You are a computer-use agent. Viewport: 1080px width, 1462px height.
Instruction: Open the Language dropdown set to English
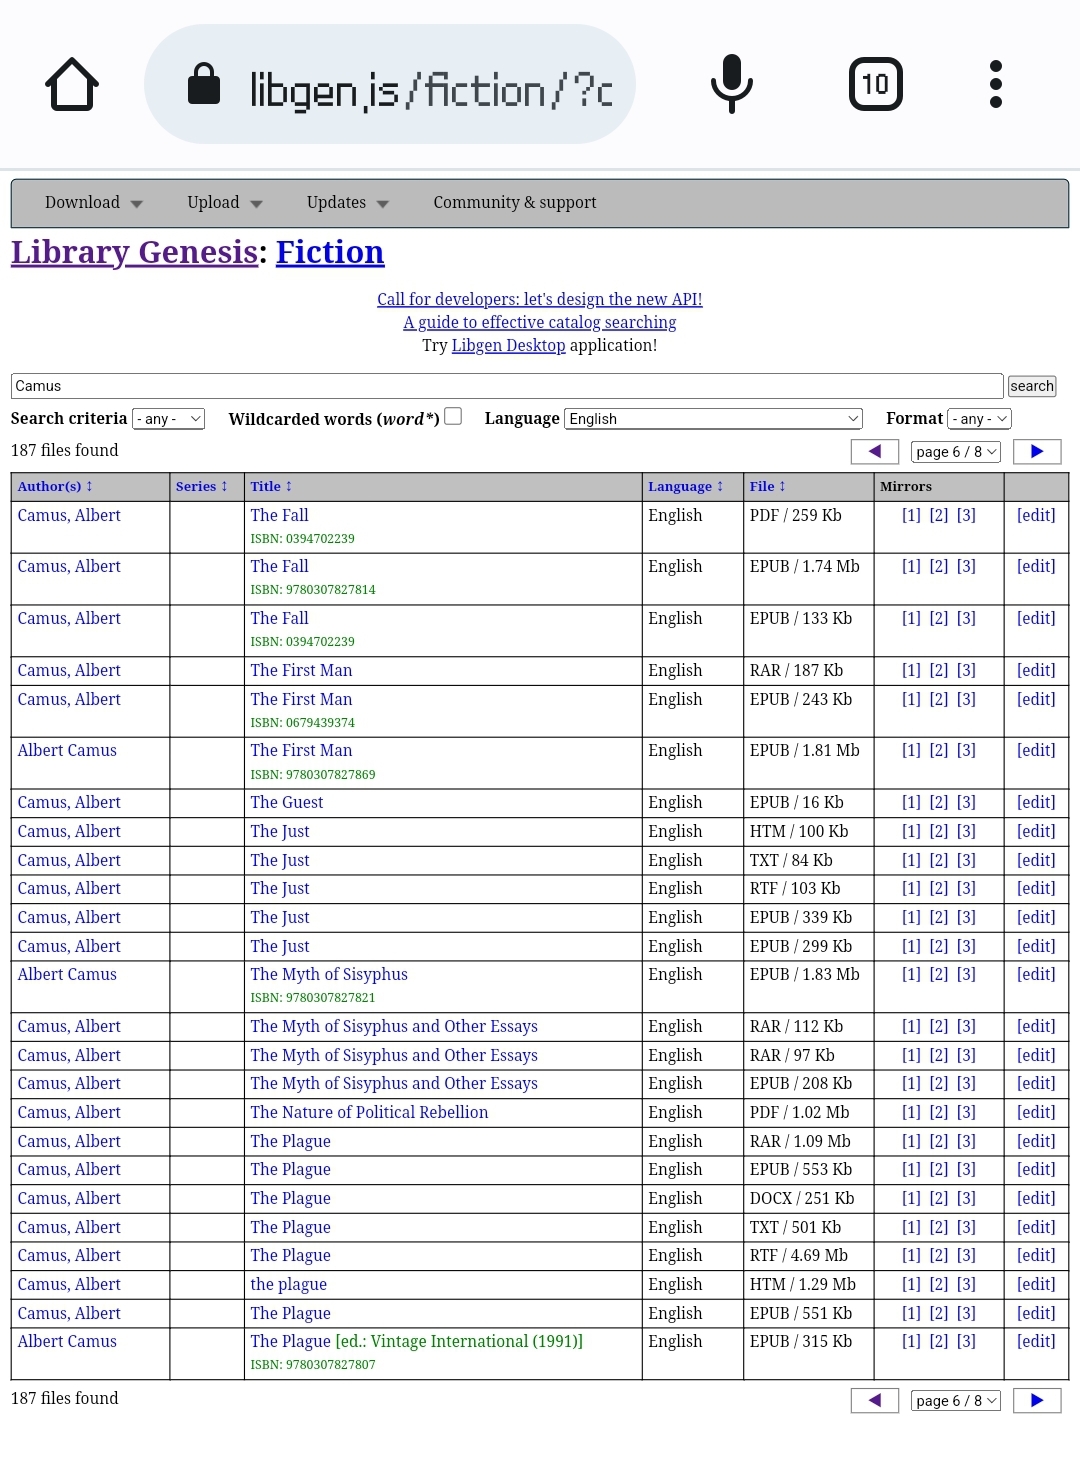[x=713, y=419]
